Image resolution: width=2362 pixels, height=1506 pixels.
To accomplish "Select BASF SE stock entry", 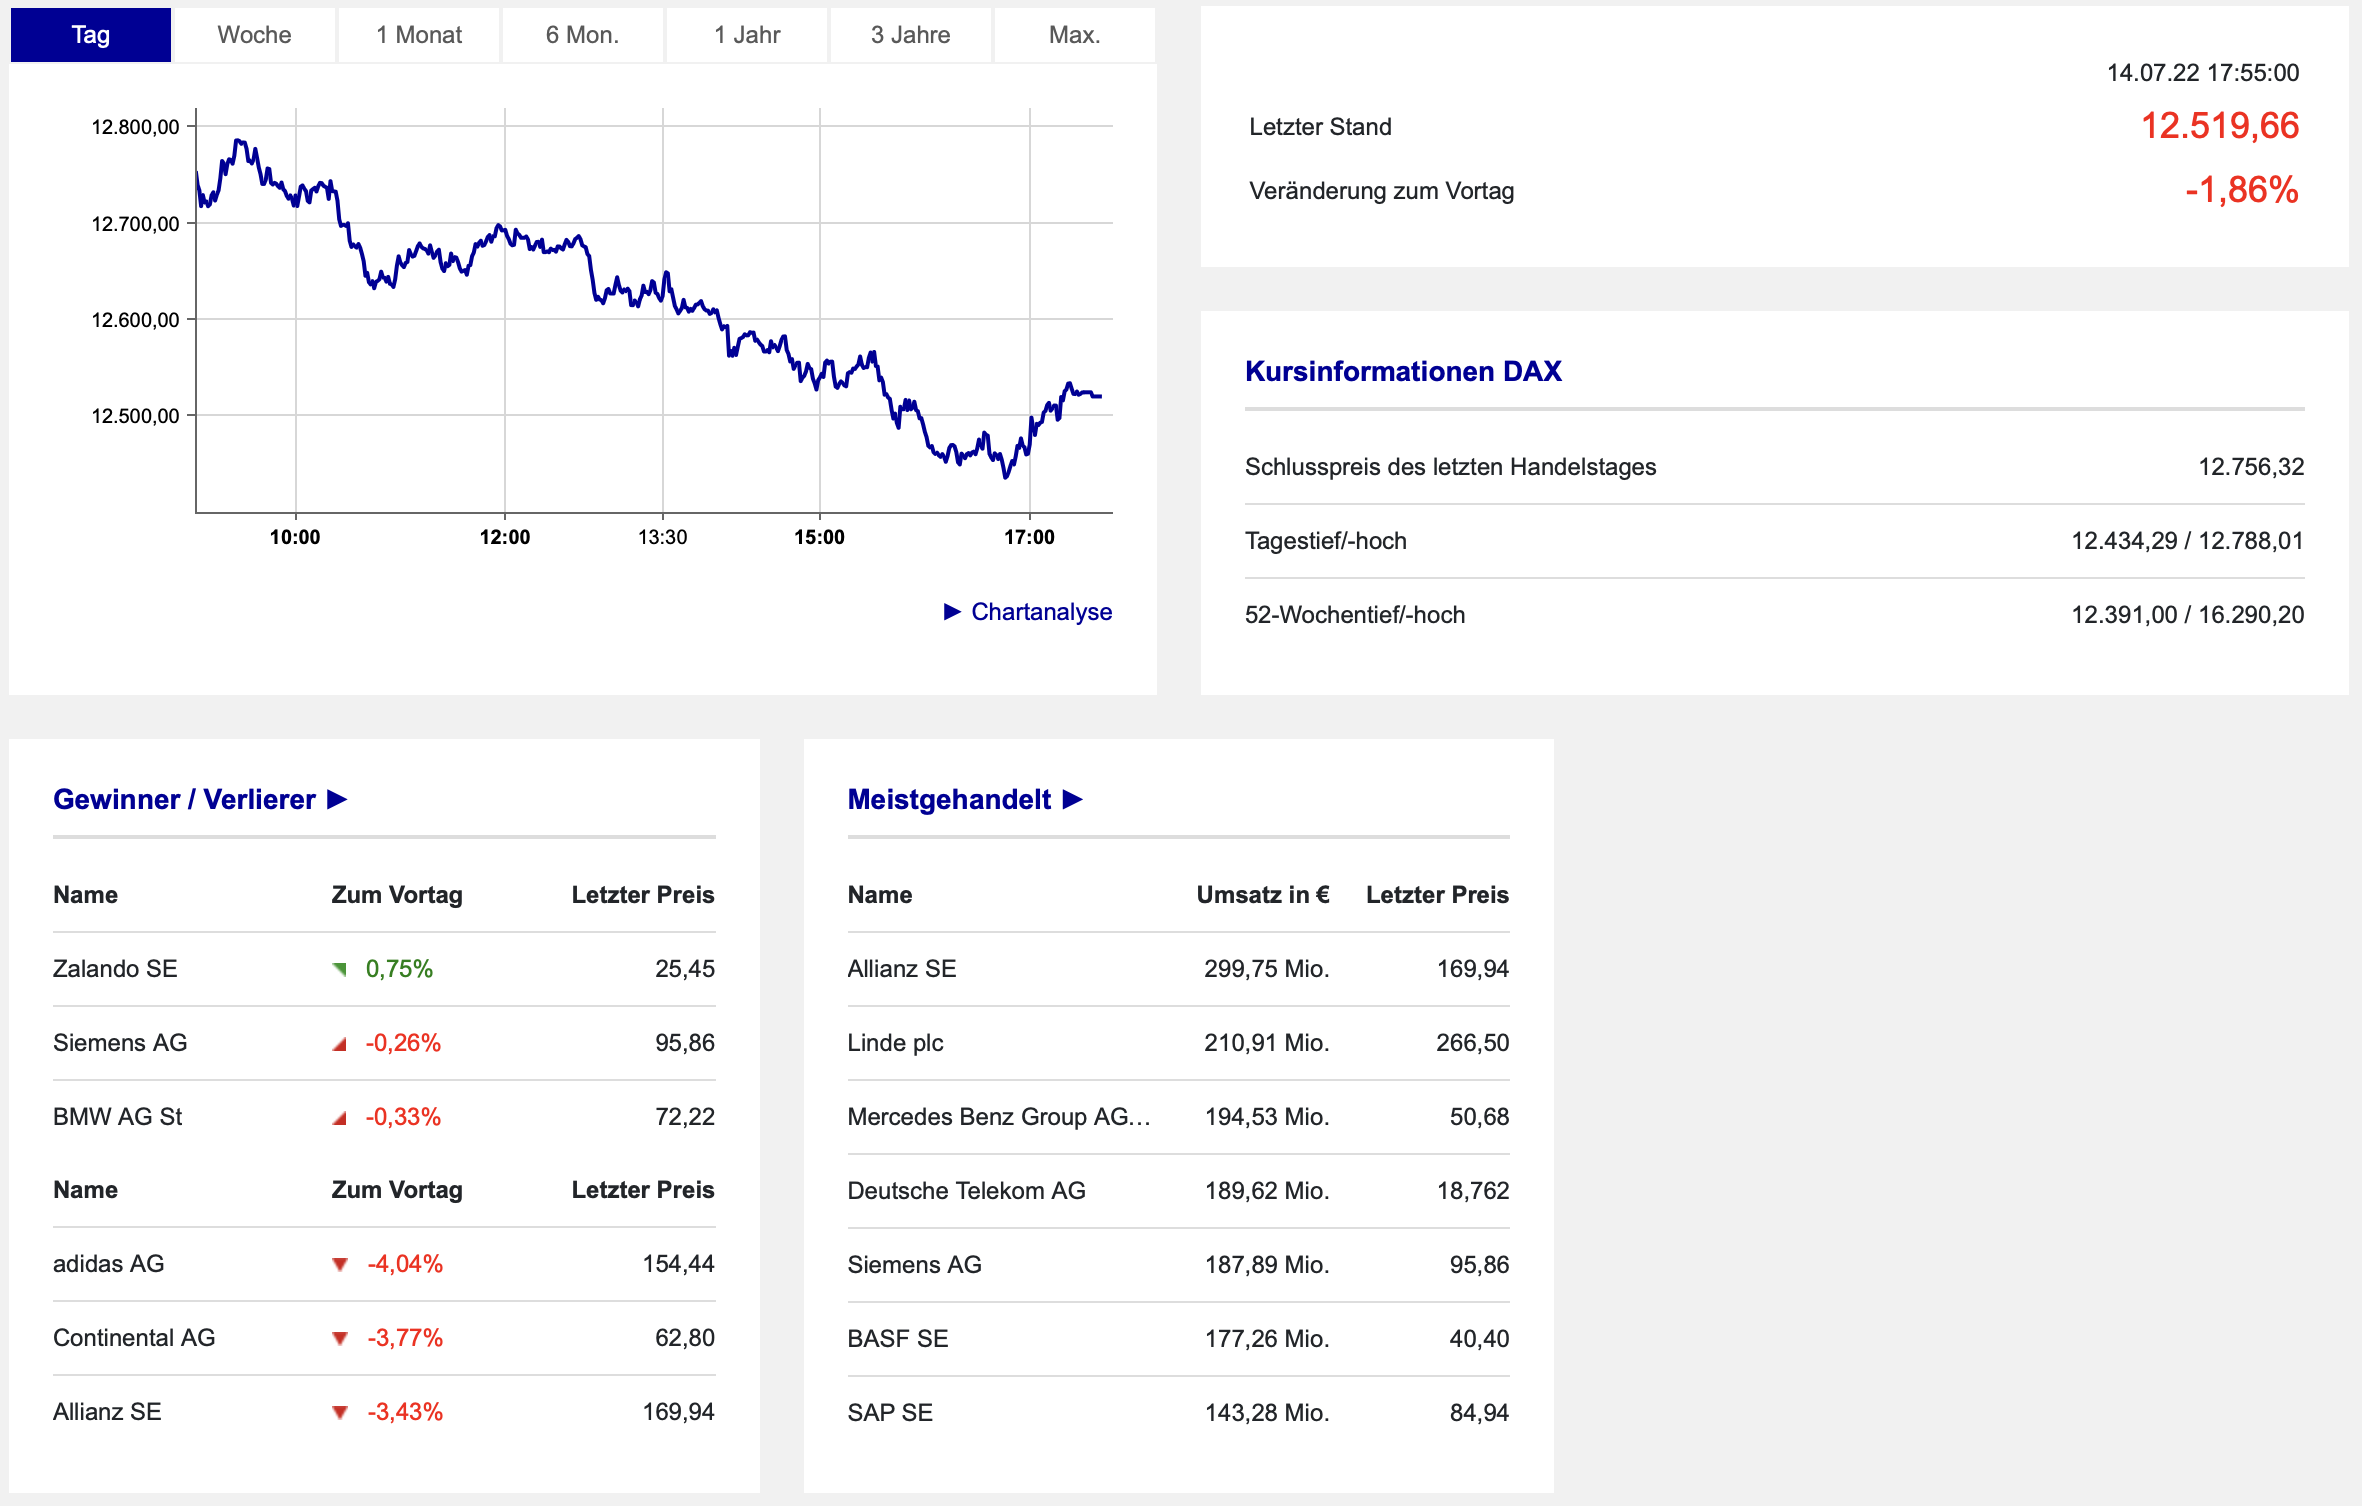I will coord(897,1339).
